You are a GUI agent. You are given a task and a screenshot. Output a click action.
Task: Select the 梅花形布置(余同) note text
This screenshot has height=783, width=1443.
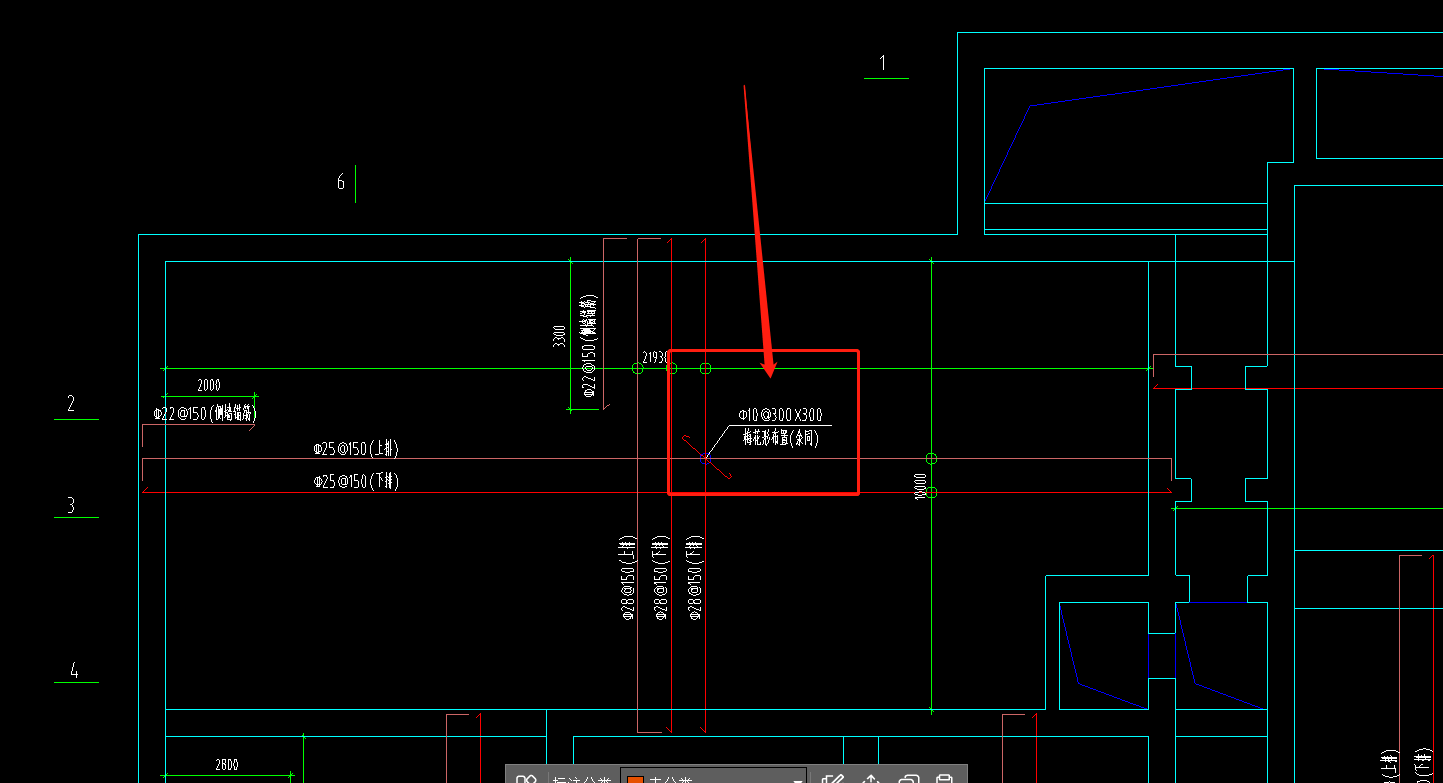tap(780, 438)
